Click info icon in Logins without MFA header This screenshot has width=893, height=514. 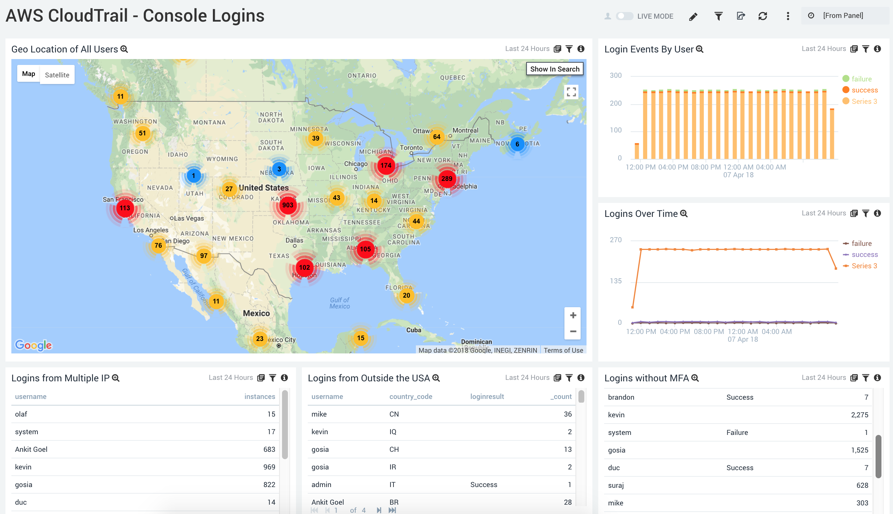coord(878,378)
